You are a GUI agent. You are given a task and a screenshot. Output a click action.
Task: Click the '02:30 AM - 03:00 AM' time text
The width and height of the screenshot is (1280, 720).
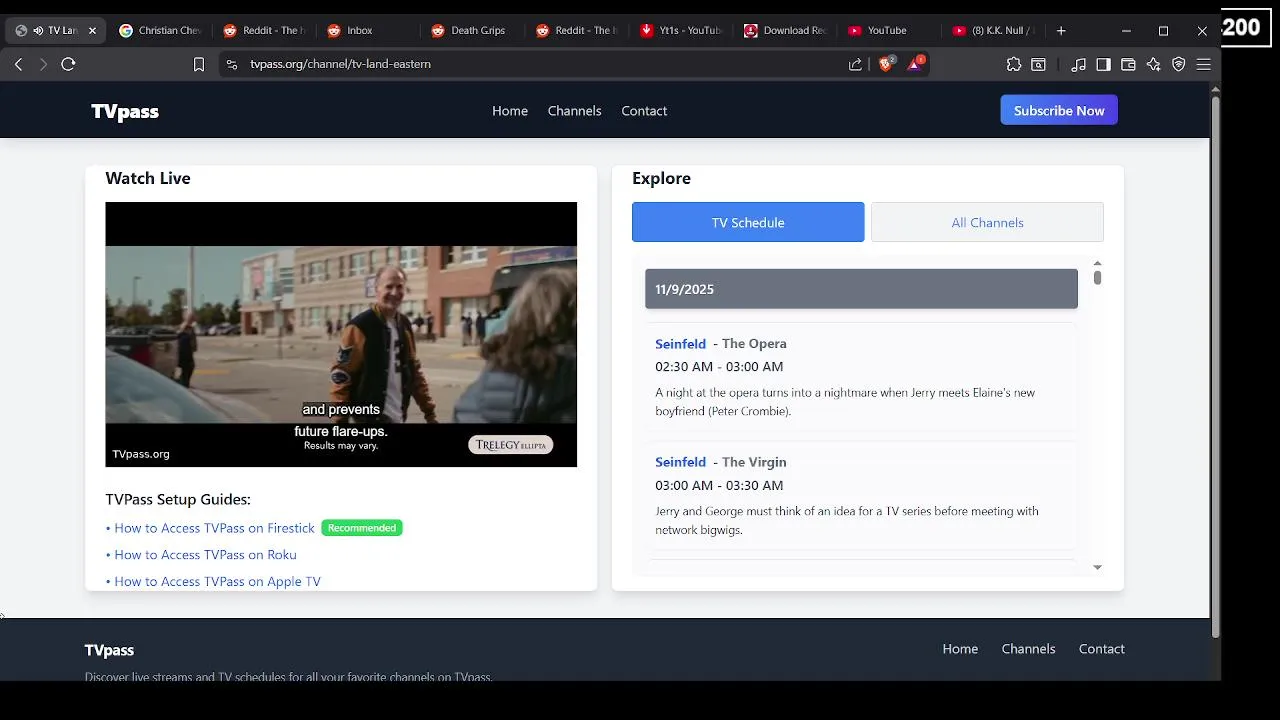(x=719, y=367)
